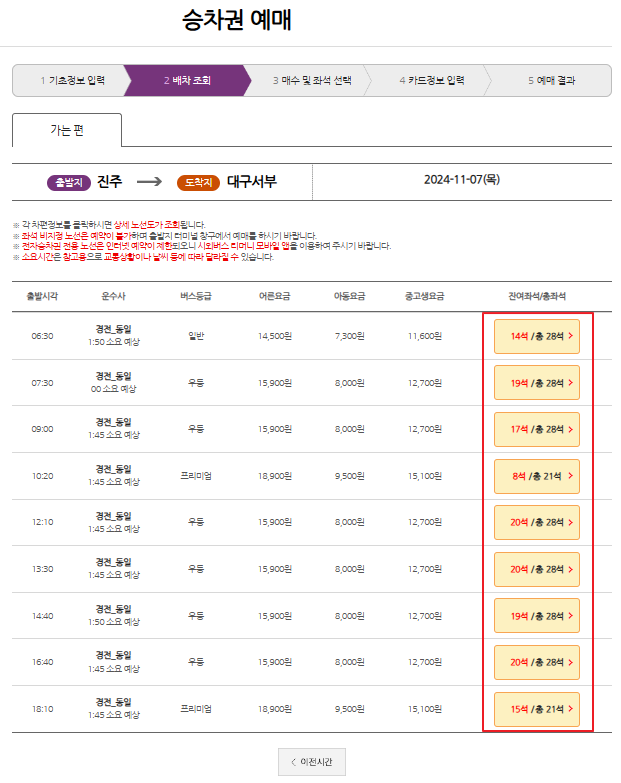Screen dimensions: 621x783
Task: Click the 출발지 purple badge
Action: (x=69, y=183)
